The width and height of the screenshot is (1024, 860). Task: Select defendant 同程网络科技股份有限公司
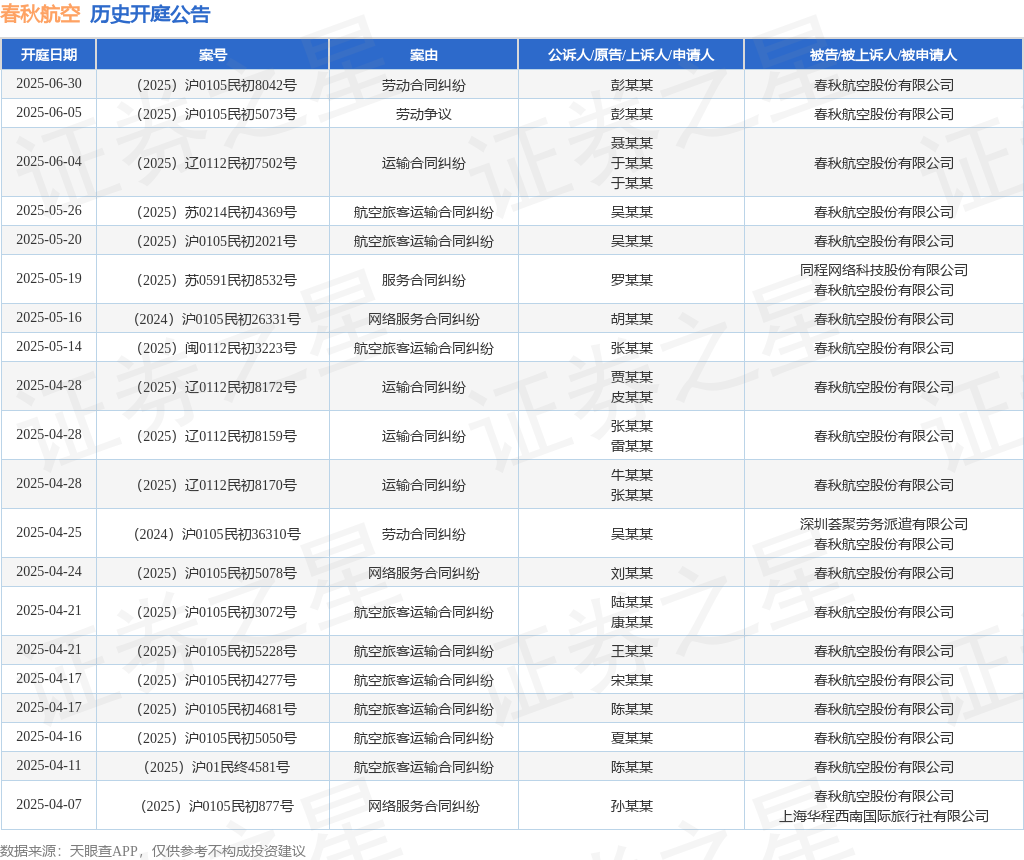pyautogui.click(x=884, y=270)
